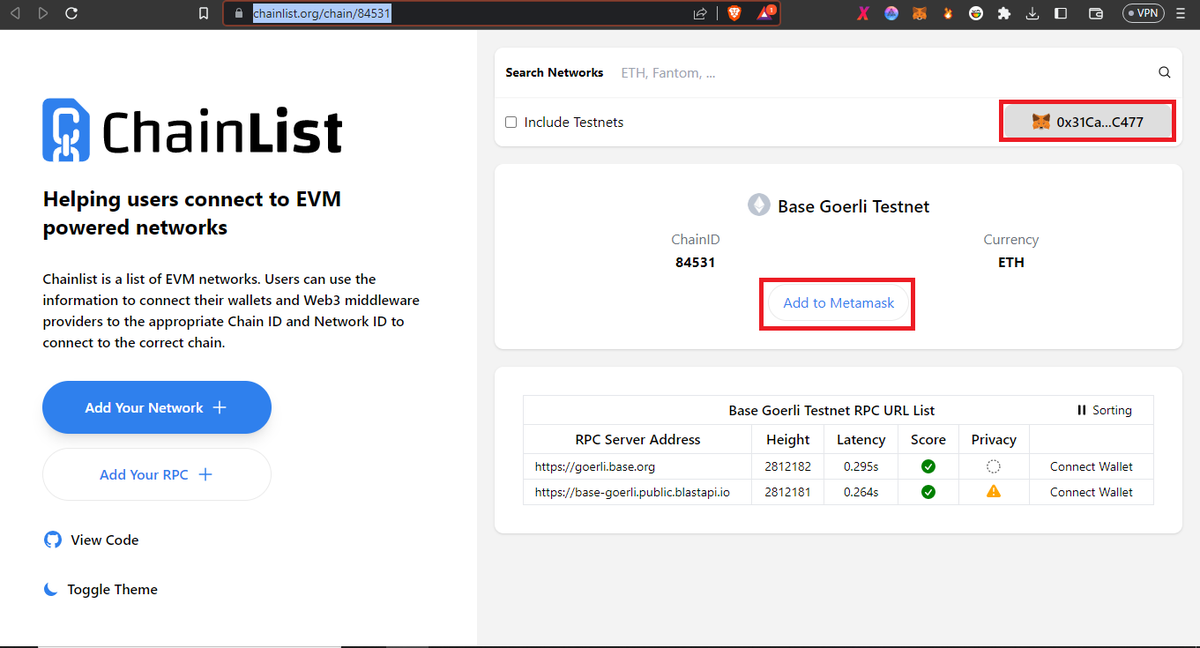Screen dimensions: 1200x648
Task: Open the MetaMask extension icon
Action: 918,13
